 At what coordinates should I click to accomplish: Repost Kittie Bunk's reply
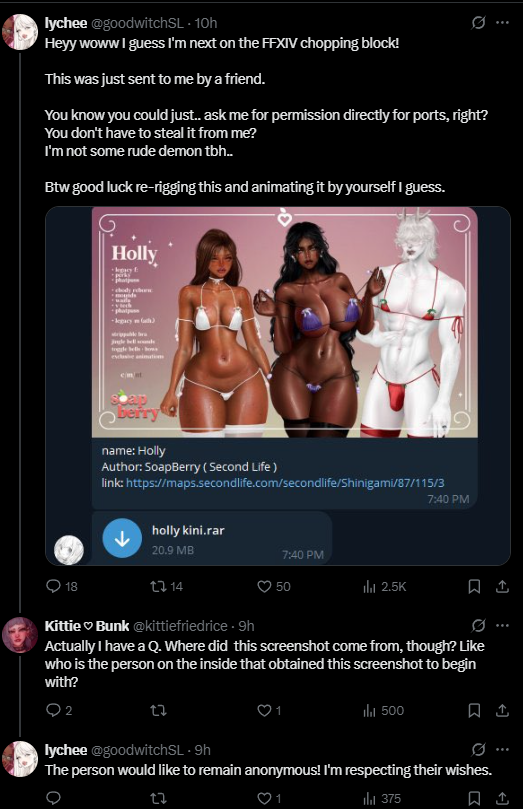point(158,710)
